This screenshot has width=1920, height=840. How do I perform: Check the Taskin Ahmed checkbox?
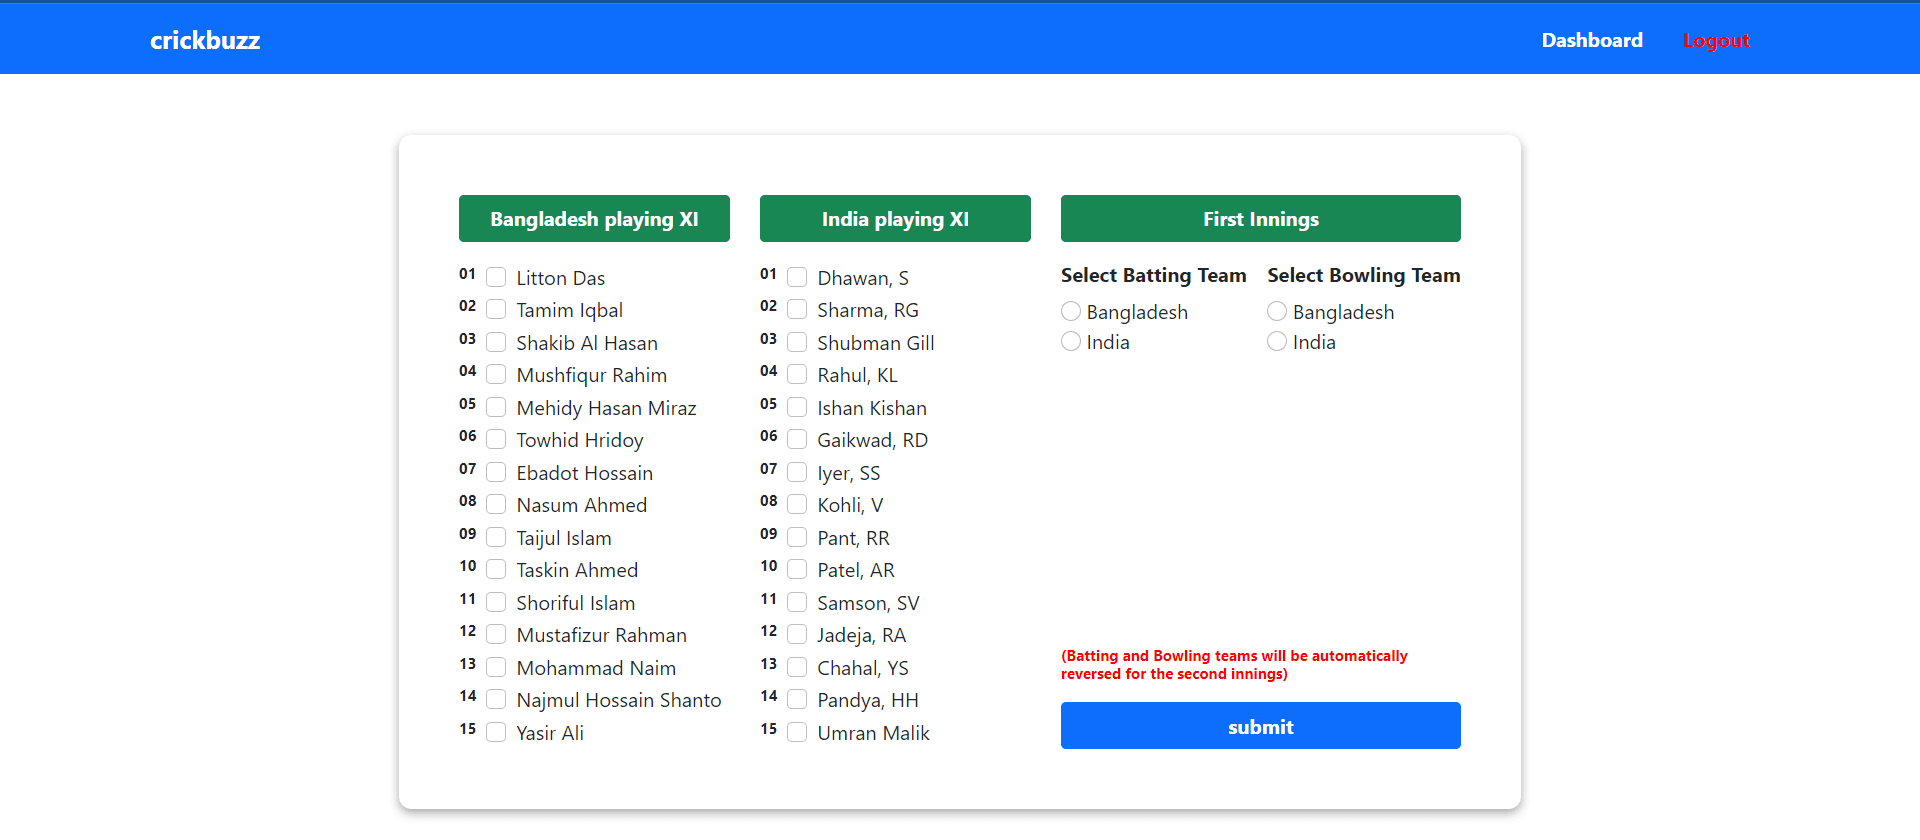tap(496, 569)
